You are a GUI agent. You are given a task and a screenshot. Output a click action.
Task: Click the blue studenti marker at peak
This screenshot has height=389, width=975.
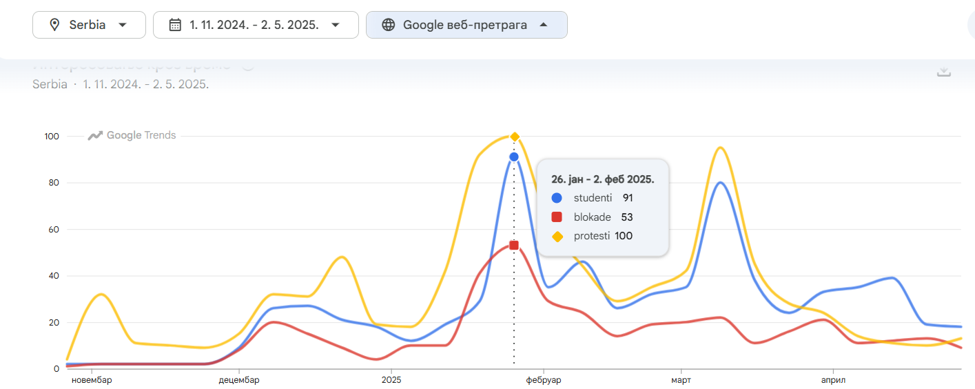[514, 157]
